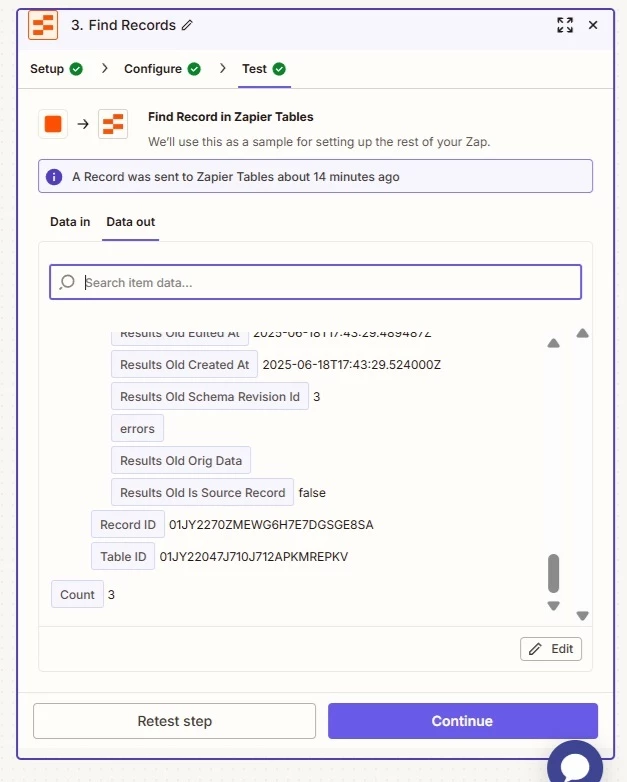
Task: Switch to the Test tab
Action: (x=254, y=69)
